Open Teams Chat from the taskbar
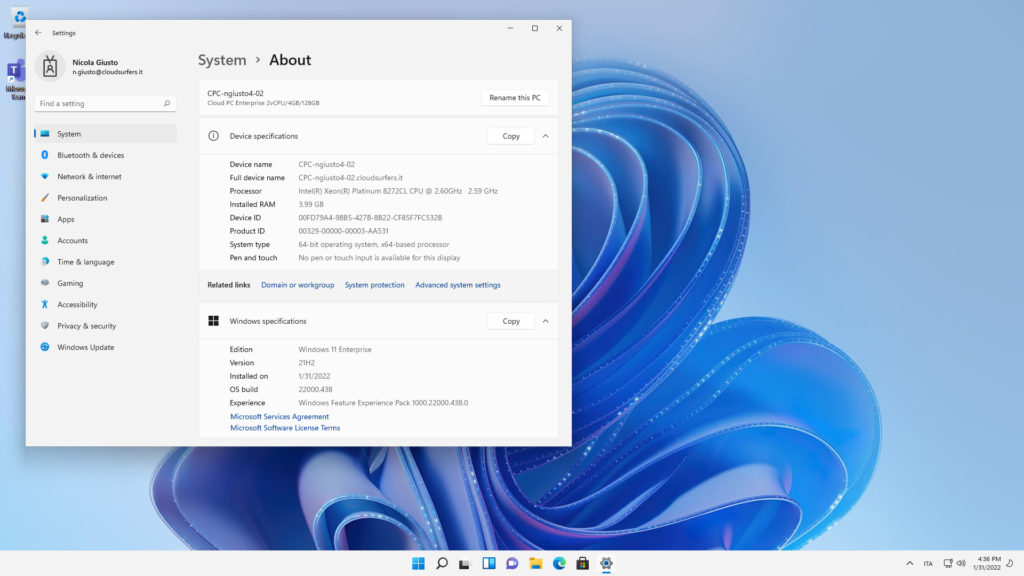Image resolution: width=1024 pixels, height=576 pixels. click(x=512, y=563)
